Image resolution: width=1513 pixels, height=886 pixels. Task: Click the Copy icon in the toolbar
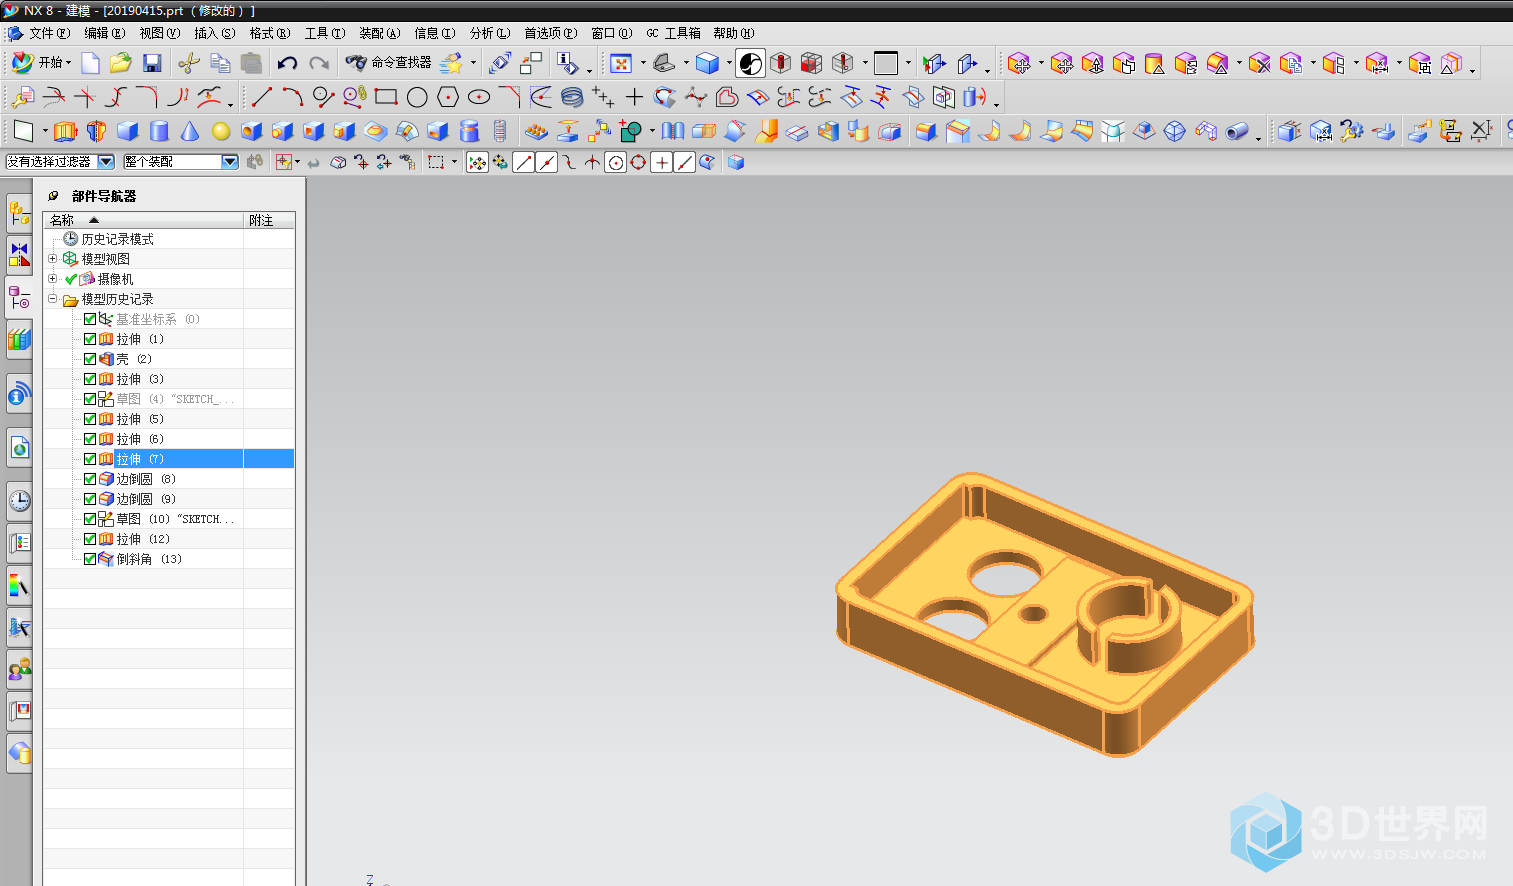coord(220,63)
